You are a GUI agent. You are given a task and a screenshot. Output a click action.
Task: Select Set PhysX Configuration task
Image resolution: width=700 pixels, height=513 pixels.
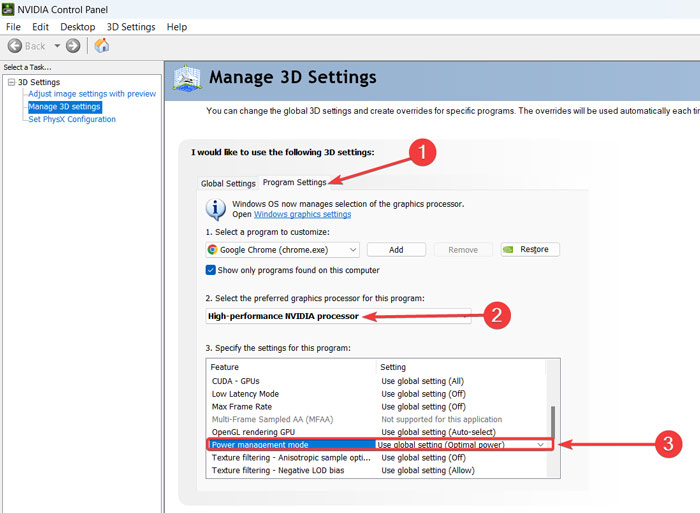coord(72,119)
